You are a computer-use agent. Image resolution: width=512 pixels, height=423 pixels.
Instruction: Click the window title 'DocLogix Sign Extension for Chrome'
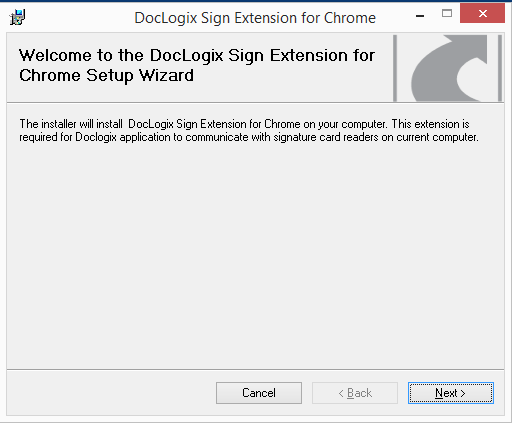click(x=255, y=18)
